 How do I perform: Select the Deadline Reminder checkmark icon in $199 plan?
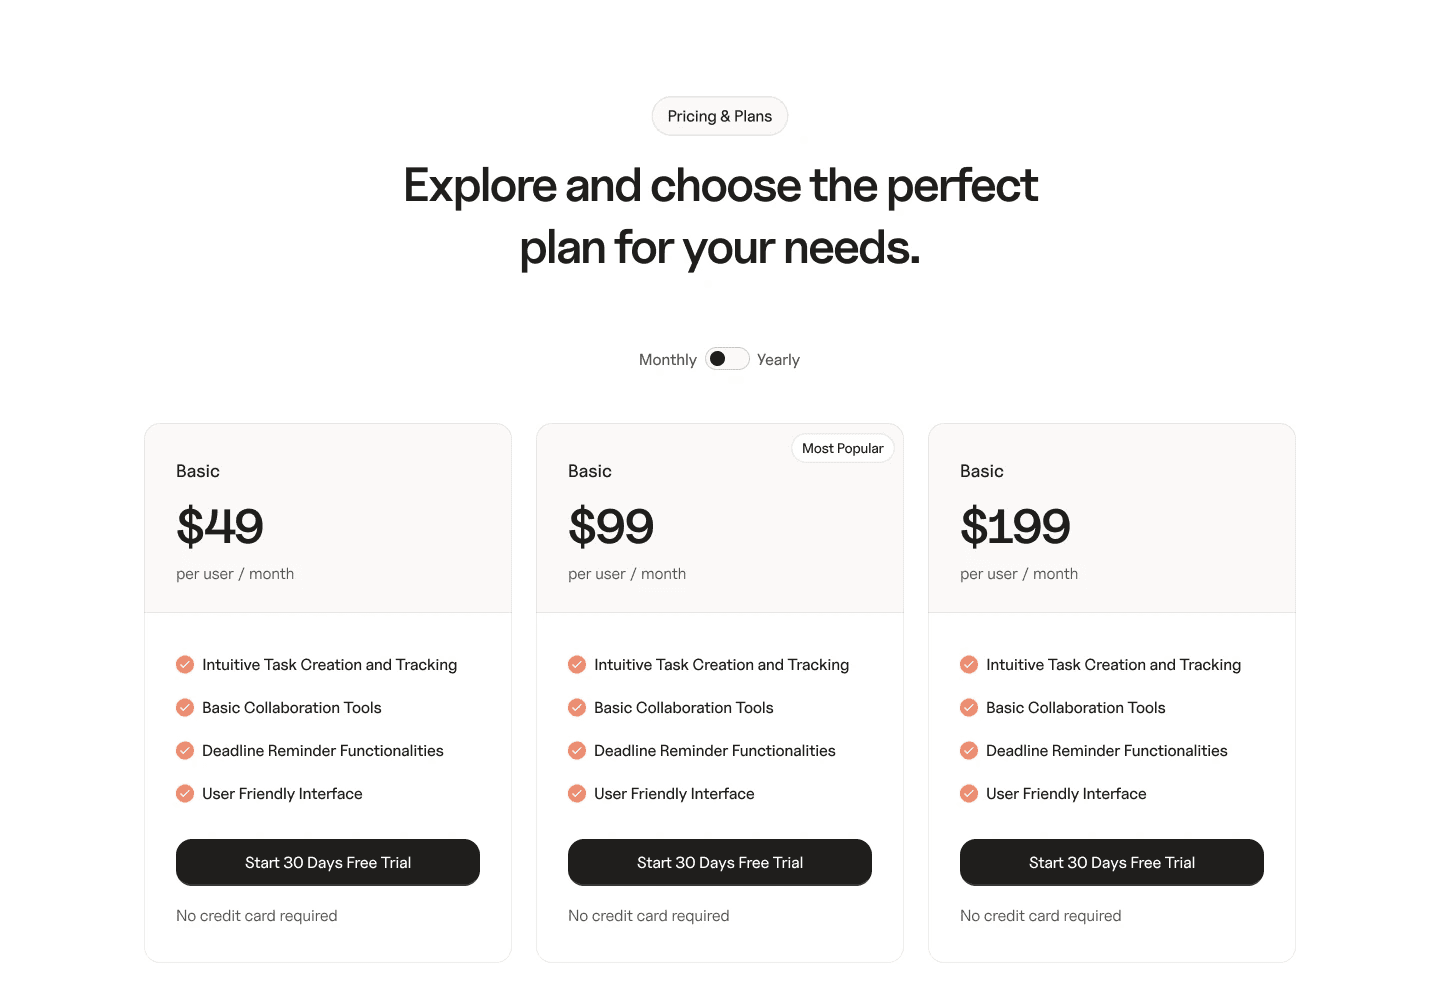point(969,750)
